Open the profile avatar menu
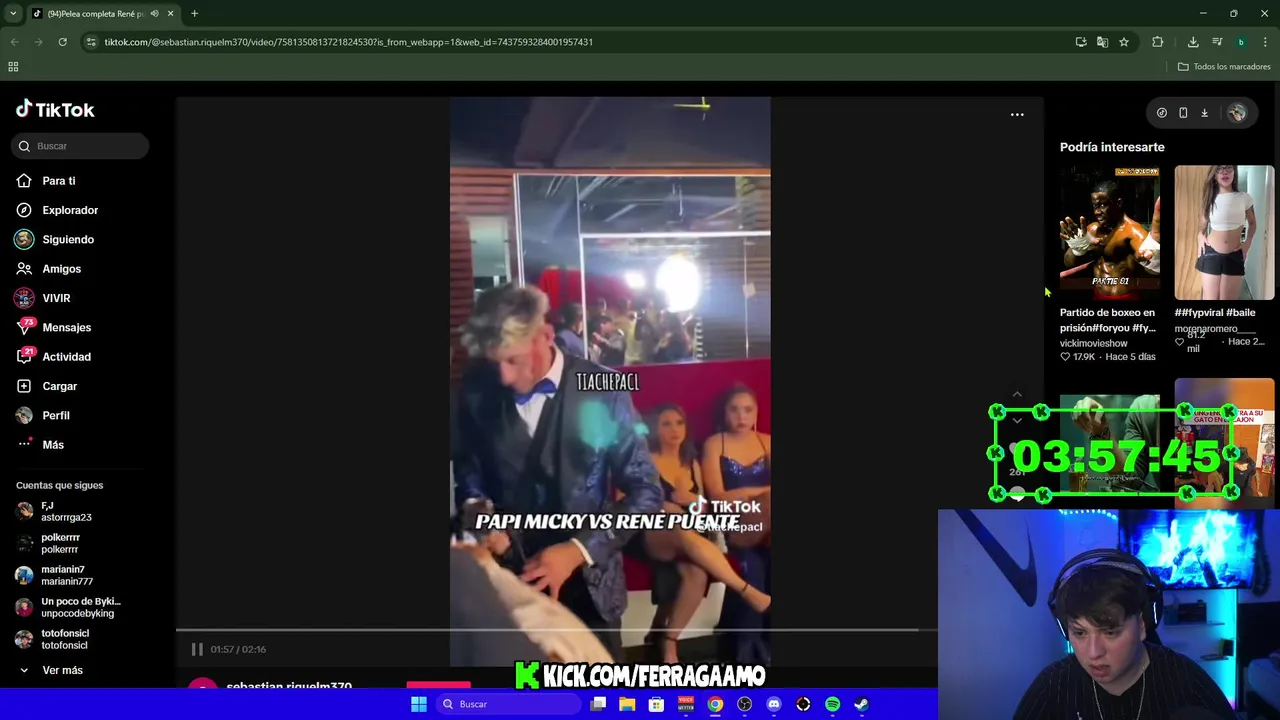Image resolution: width=1280 pixels, height=720 pixels. point(1237,113)
